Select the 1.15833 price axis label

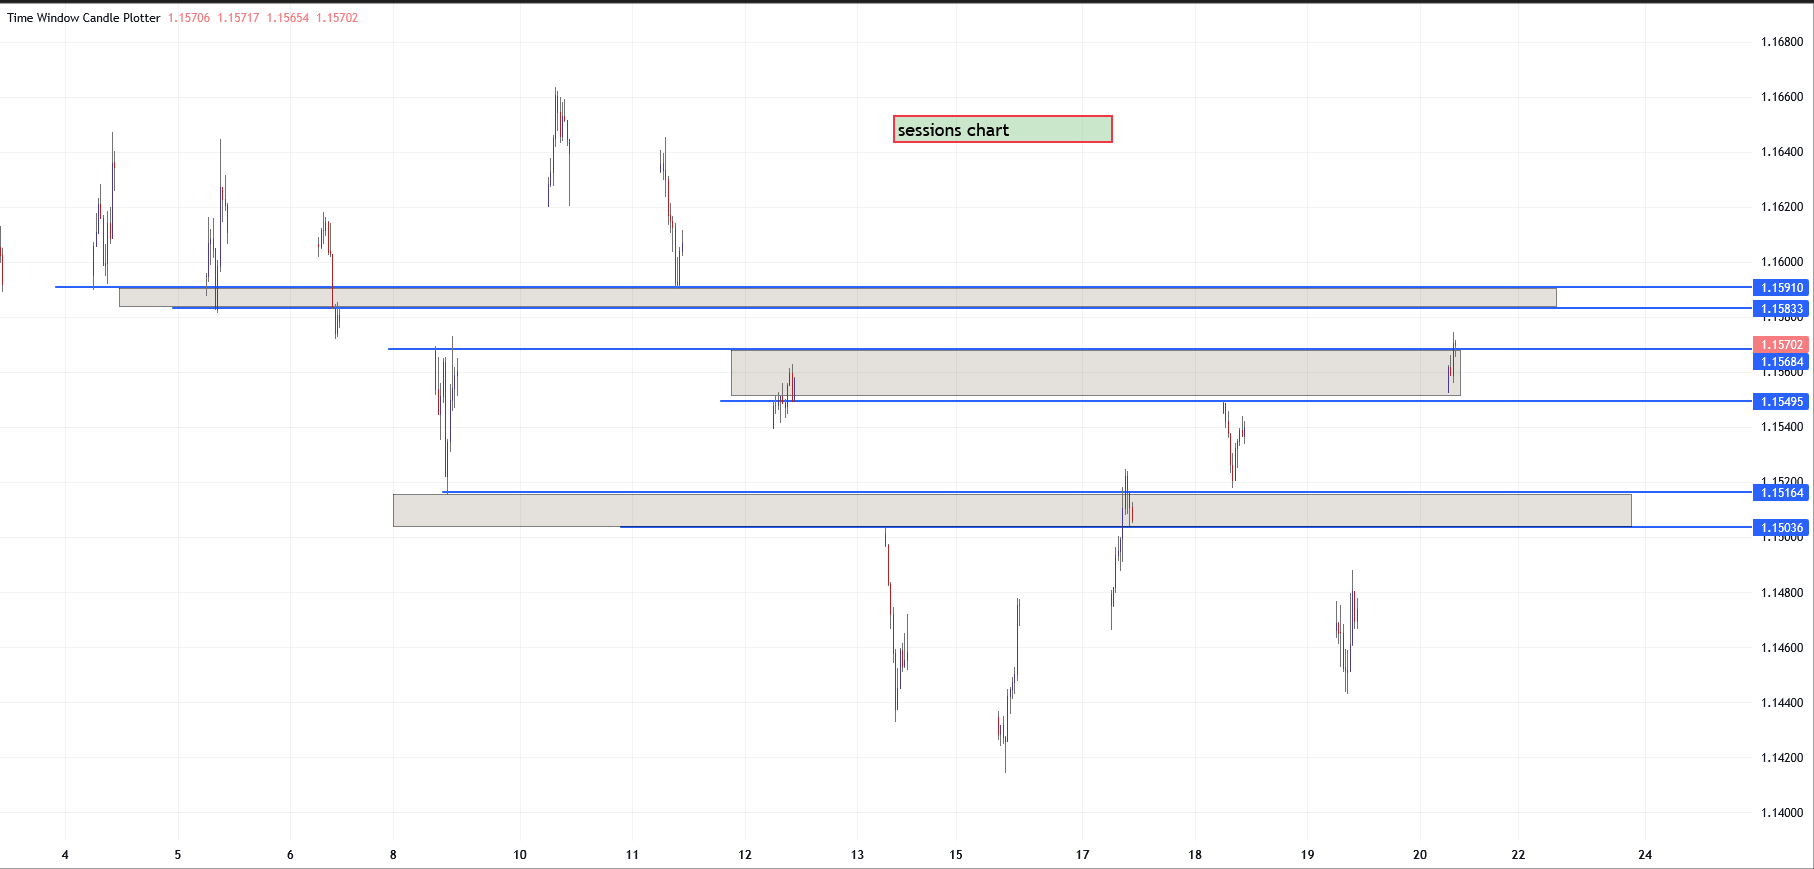pyautogui.click(x=1781, y=309)
